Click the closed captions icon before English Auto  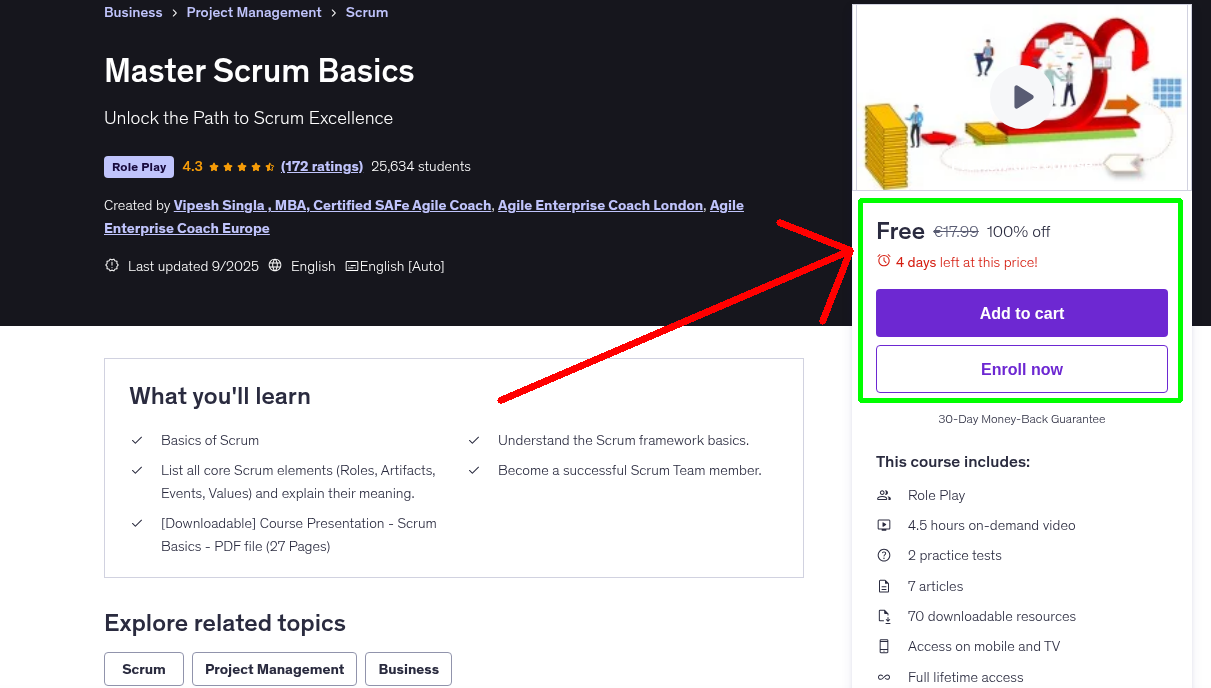point(351,266)
